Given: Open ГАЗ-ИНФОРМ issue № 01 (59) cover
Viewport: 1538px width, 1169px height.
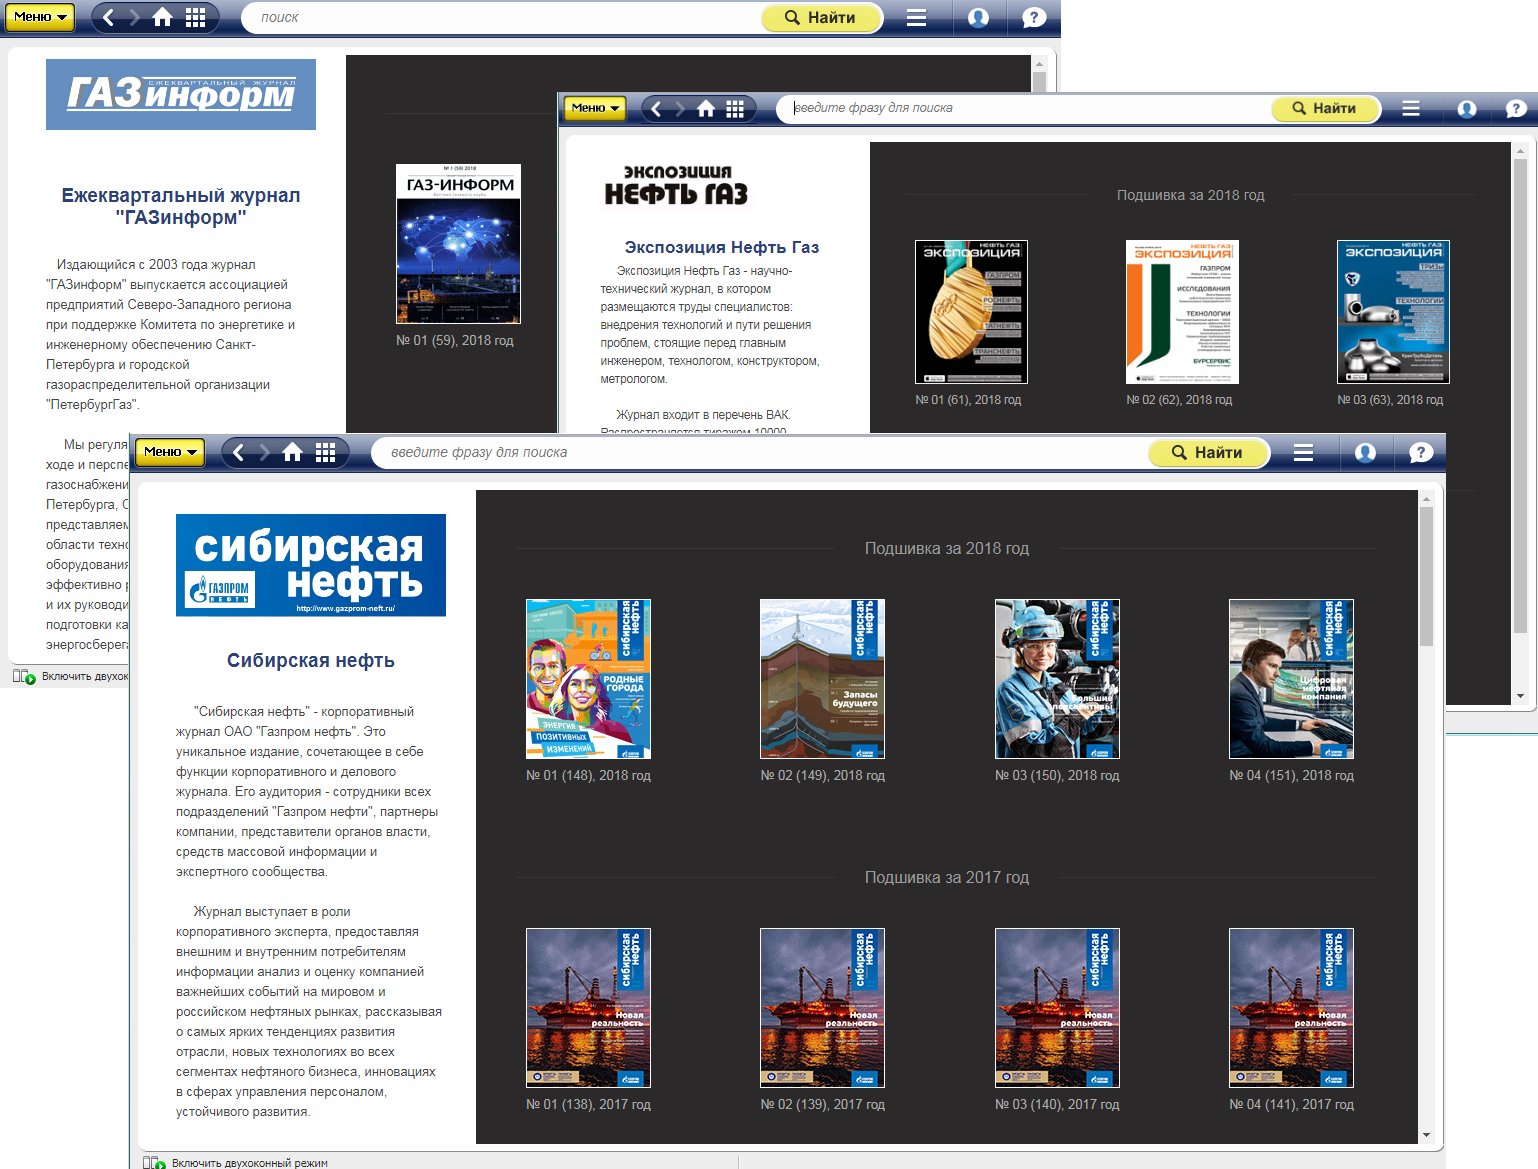Looking at the screenshot, I should (x=458, y=244).
